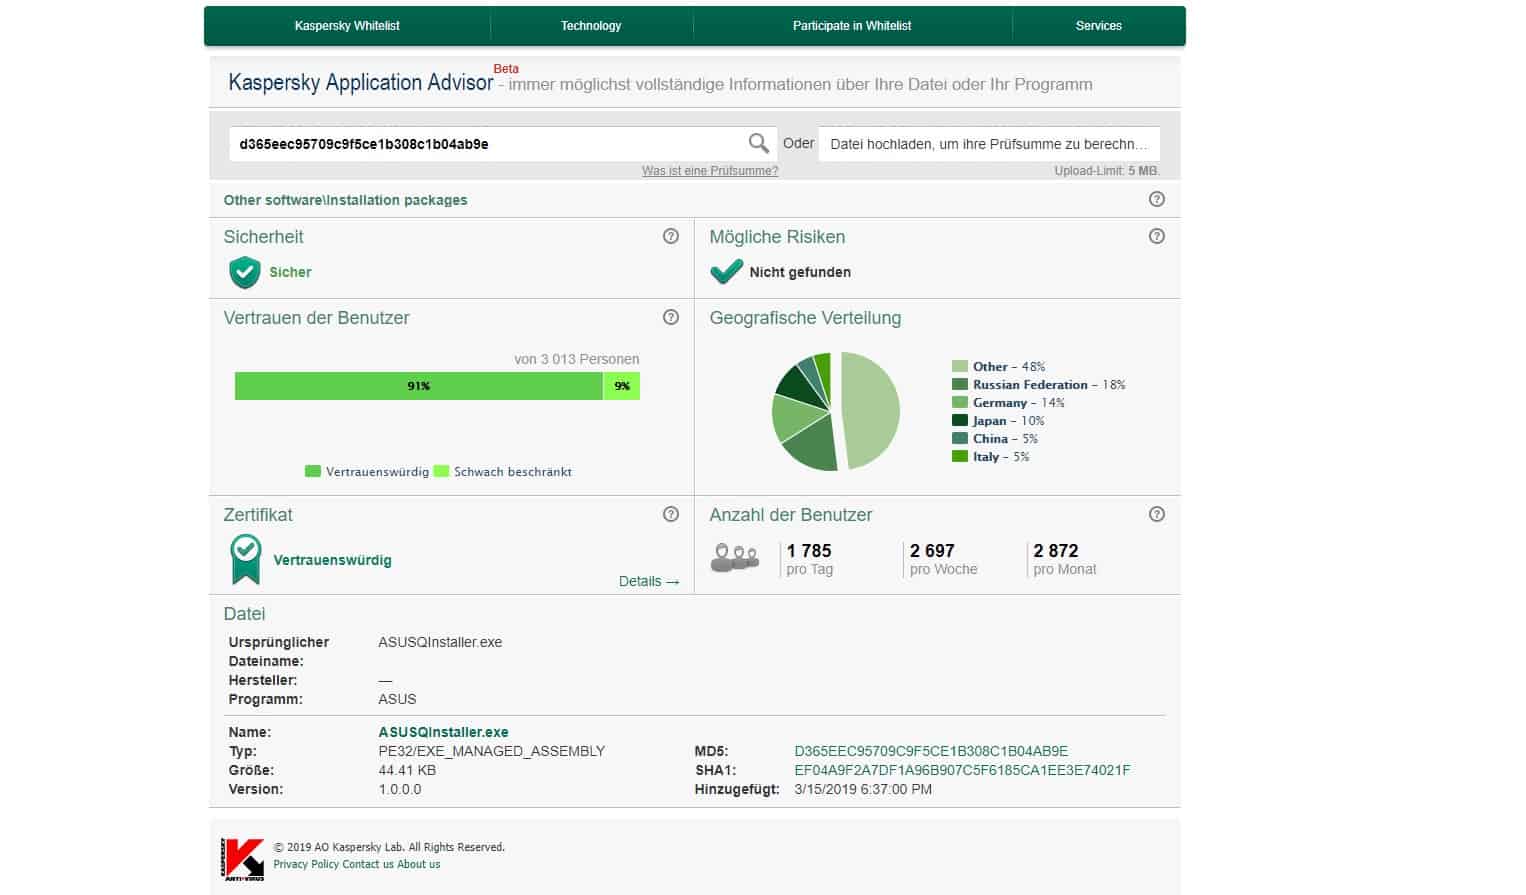Open Services menu item
Image resolution: width=1526 pixels, height=895 pixels.
(x=1099, y=26)
